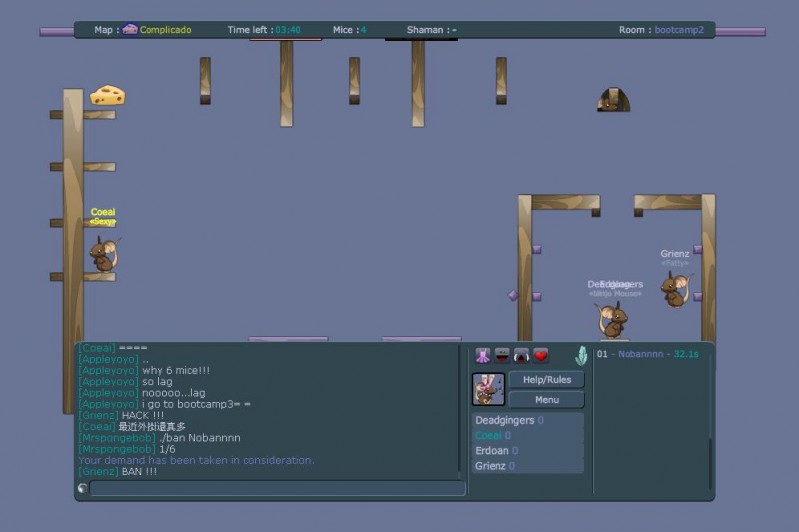Click Shaman label in the top bar
This screenshot has height=532, width=799.
(x=432, y=30)
